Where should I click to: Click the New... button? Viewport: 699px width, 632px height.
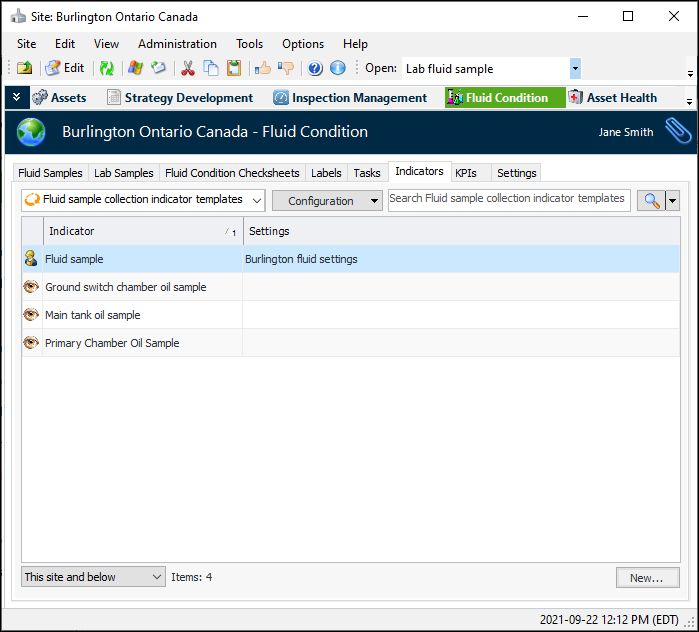[647, 578]
